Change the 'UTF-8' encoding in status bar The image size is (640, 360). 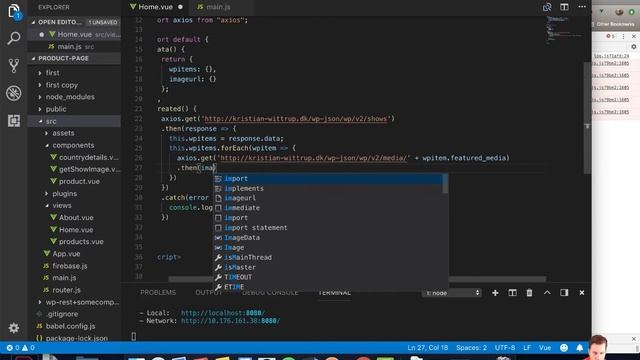[x=505, y=348]
